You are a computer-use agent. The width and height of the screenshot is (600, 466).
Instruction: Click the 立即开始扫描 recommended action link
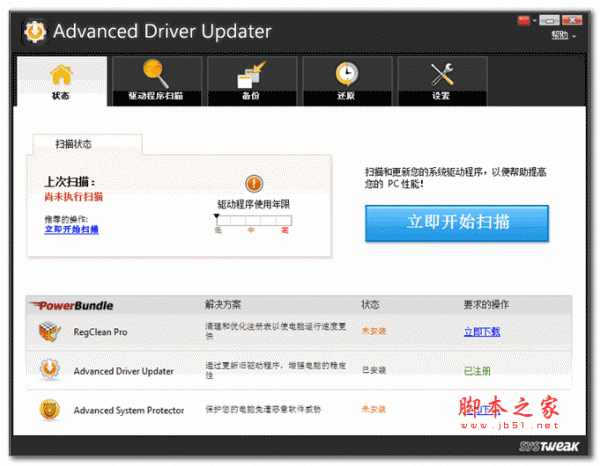72,230
